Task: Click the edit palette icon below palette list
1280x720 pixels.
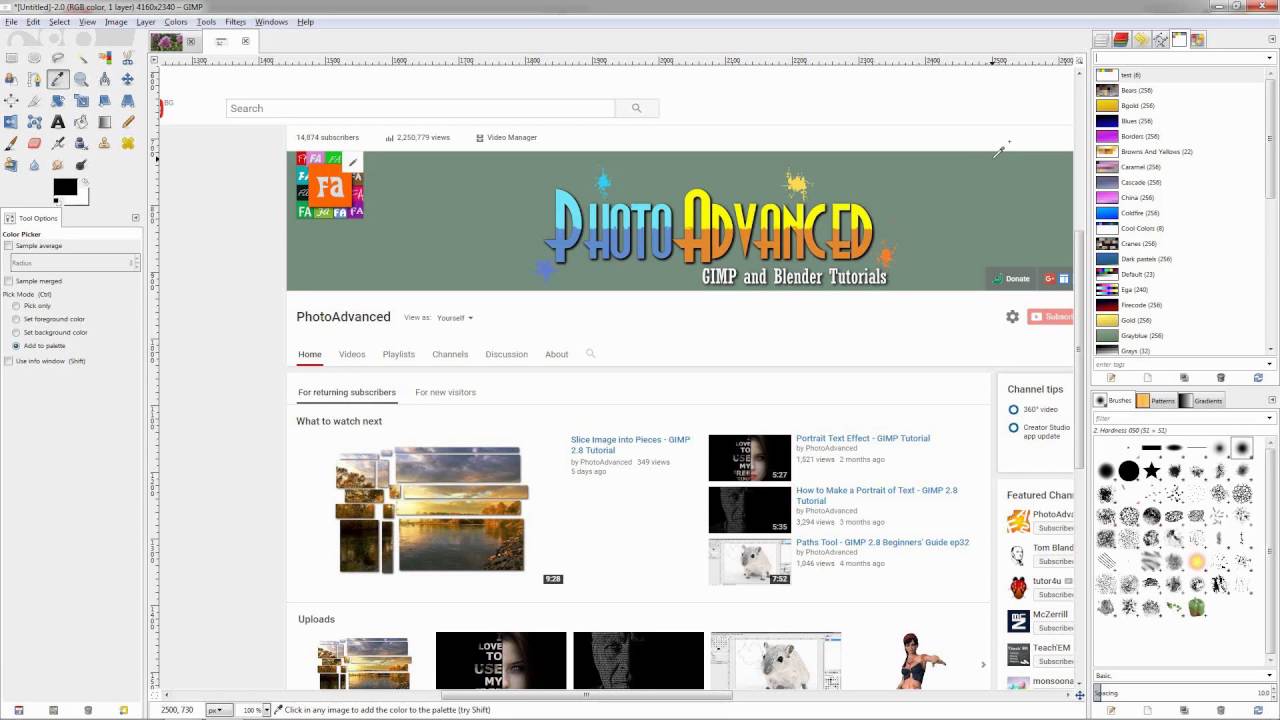Action: click(x=1111, y=378)
